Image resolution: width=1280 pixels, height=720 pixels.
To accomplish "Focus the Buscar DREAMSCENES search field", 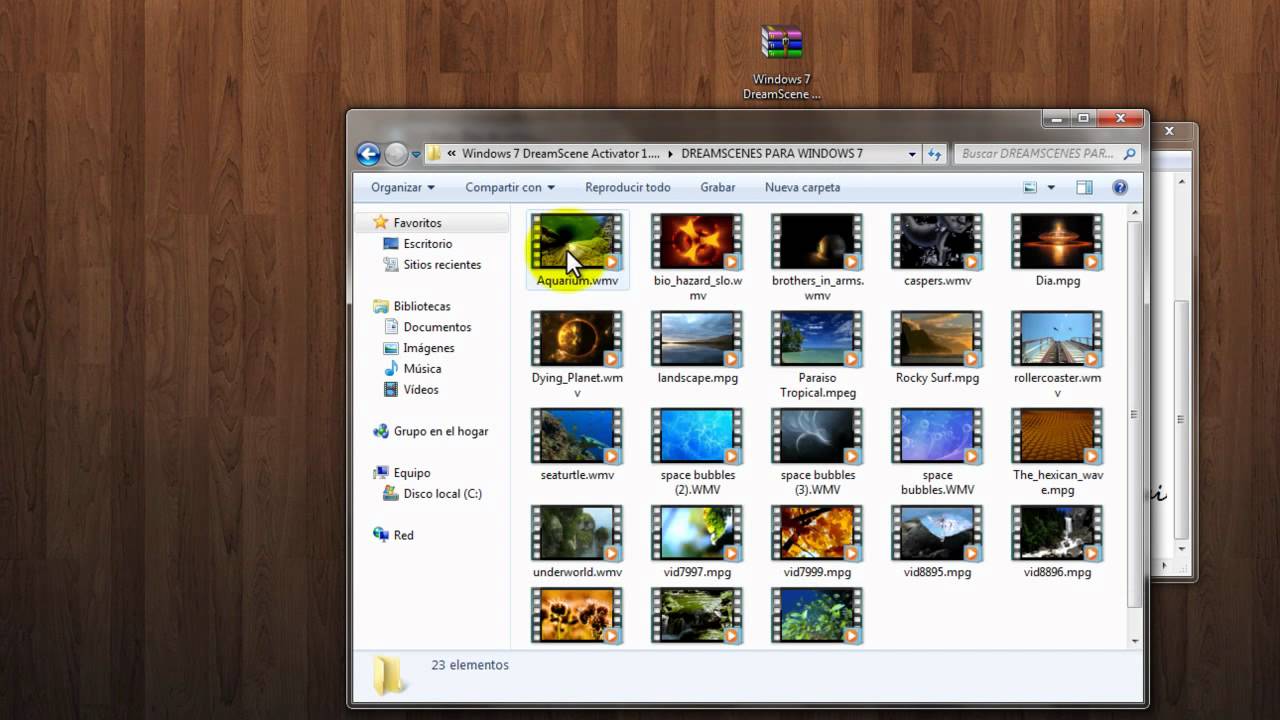I will (x=1046, y=154).
